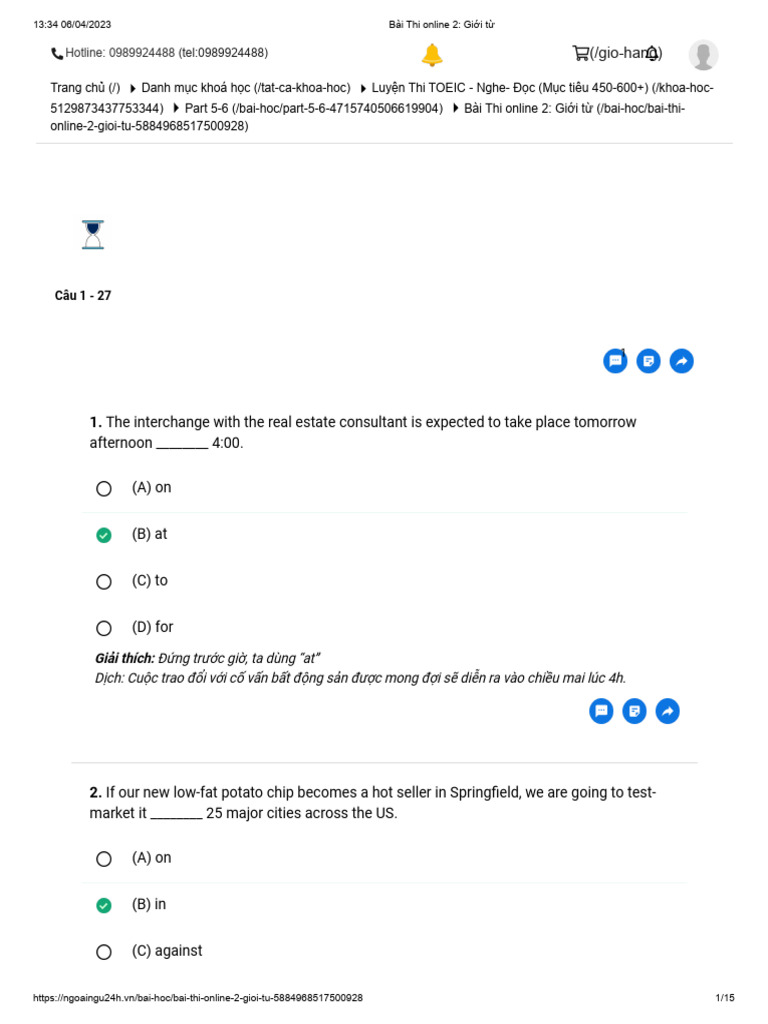Click the yellow notification bell icon

tap(432, 55)
